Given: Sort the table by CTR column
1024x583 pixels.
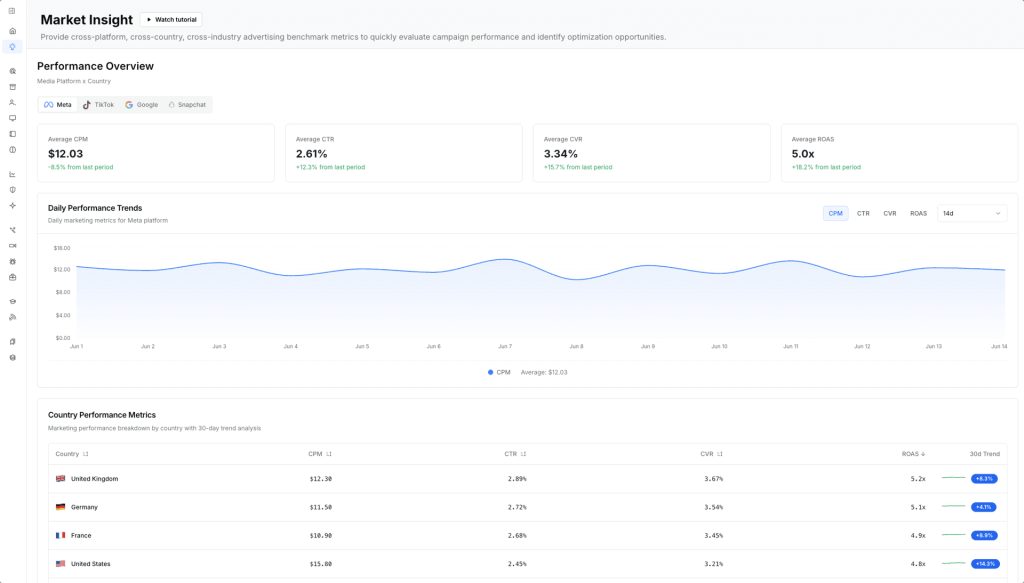Looking at the screenshot, I should click(x=515, y=454).
